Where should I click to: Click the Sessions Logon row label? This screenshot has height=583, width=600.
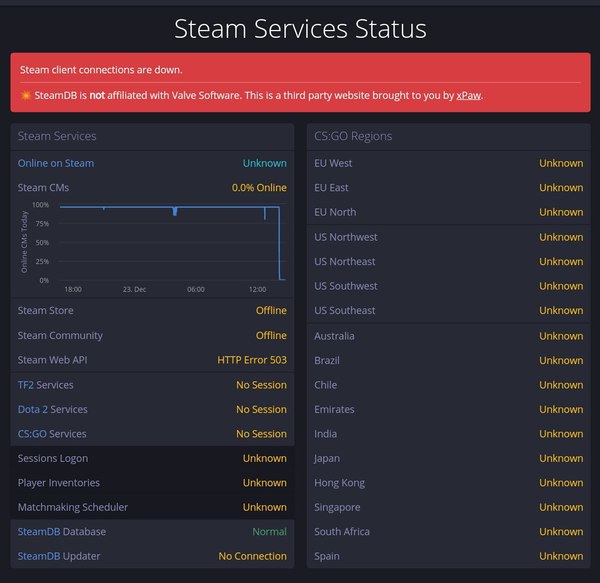coord(53,458)
